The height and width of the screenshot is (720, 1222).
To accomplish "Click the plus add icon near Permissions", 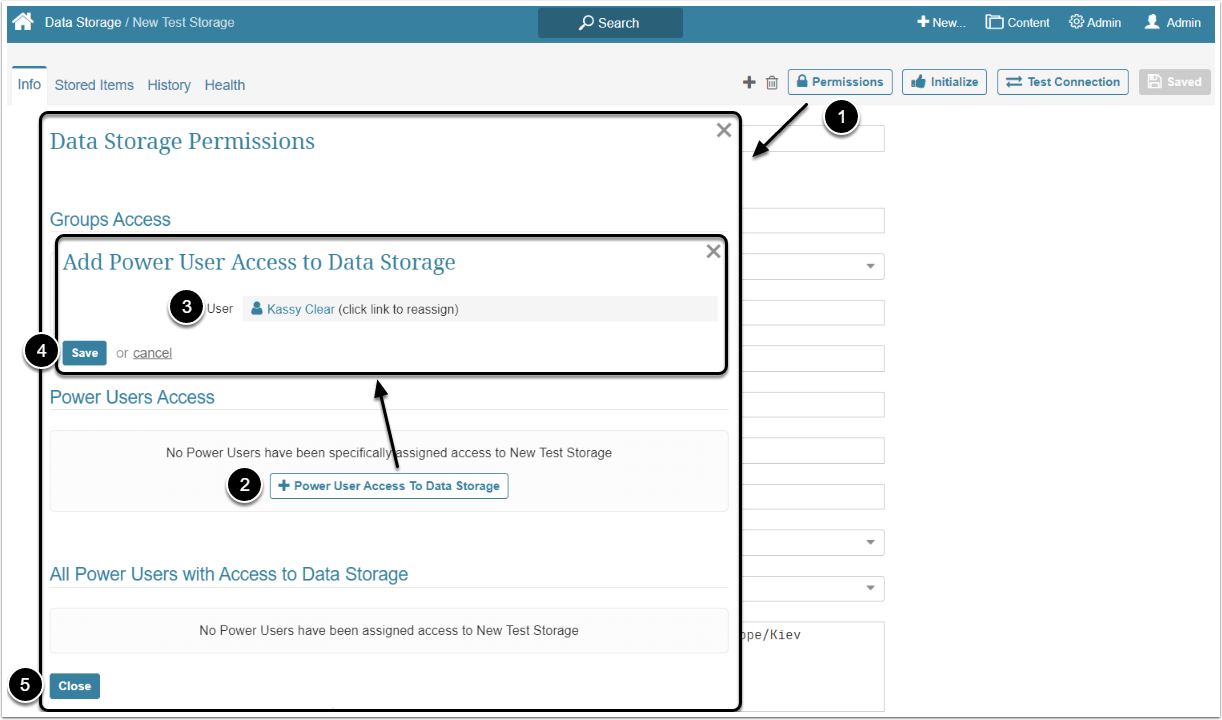I will pos(749,83).
